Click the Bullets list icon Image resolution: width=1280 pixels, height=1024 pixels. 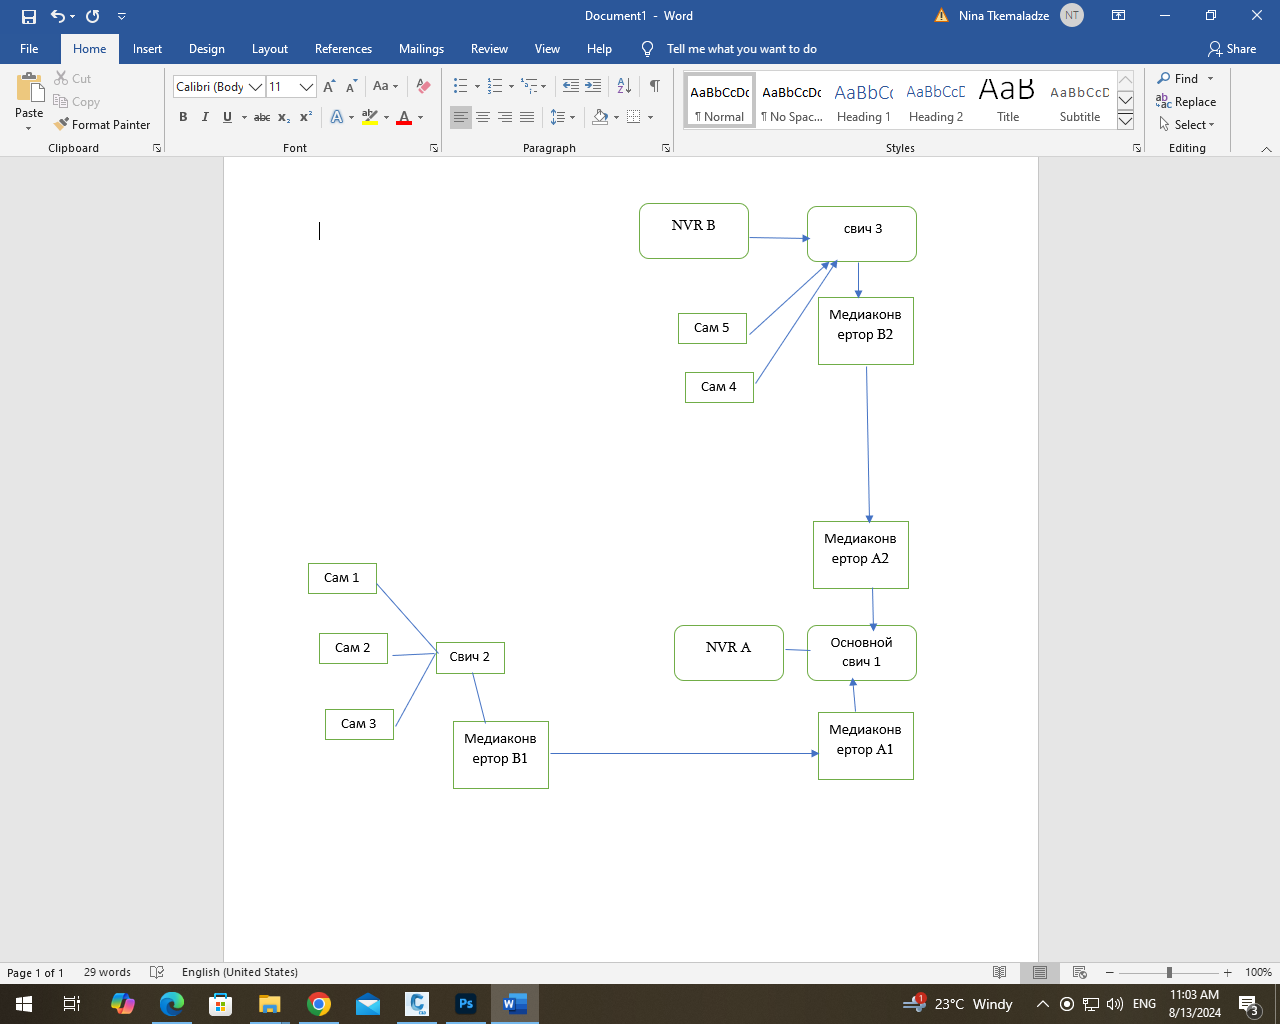[460, 86]
